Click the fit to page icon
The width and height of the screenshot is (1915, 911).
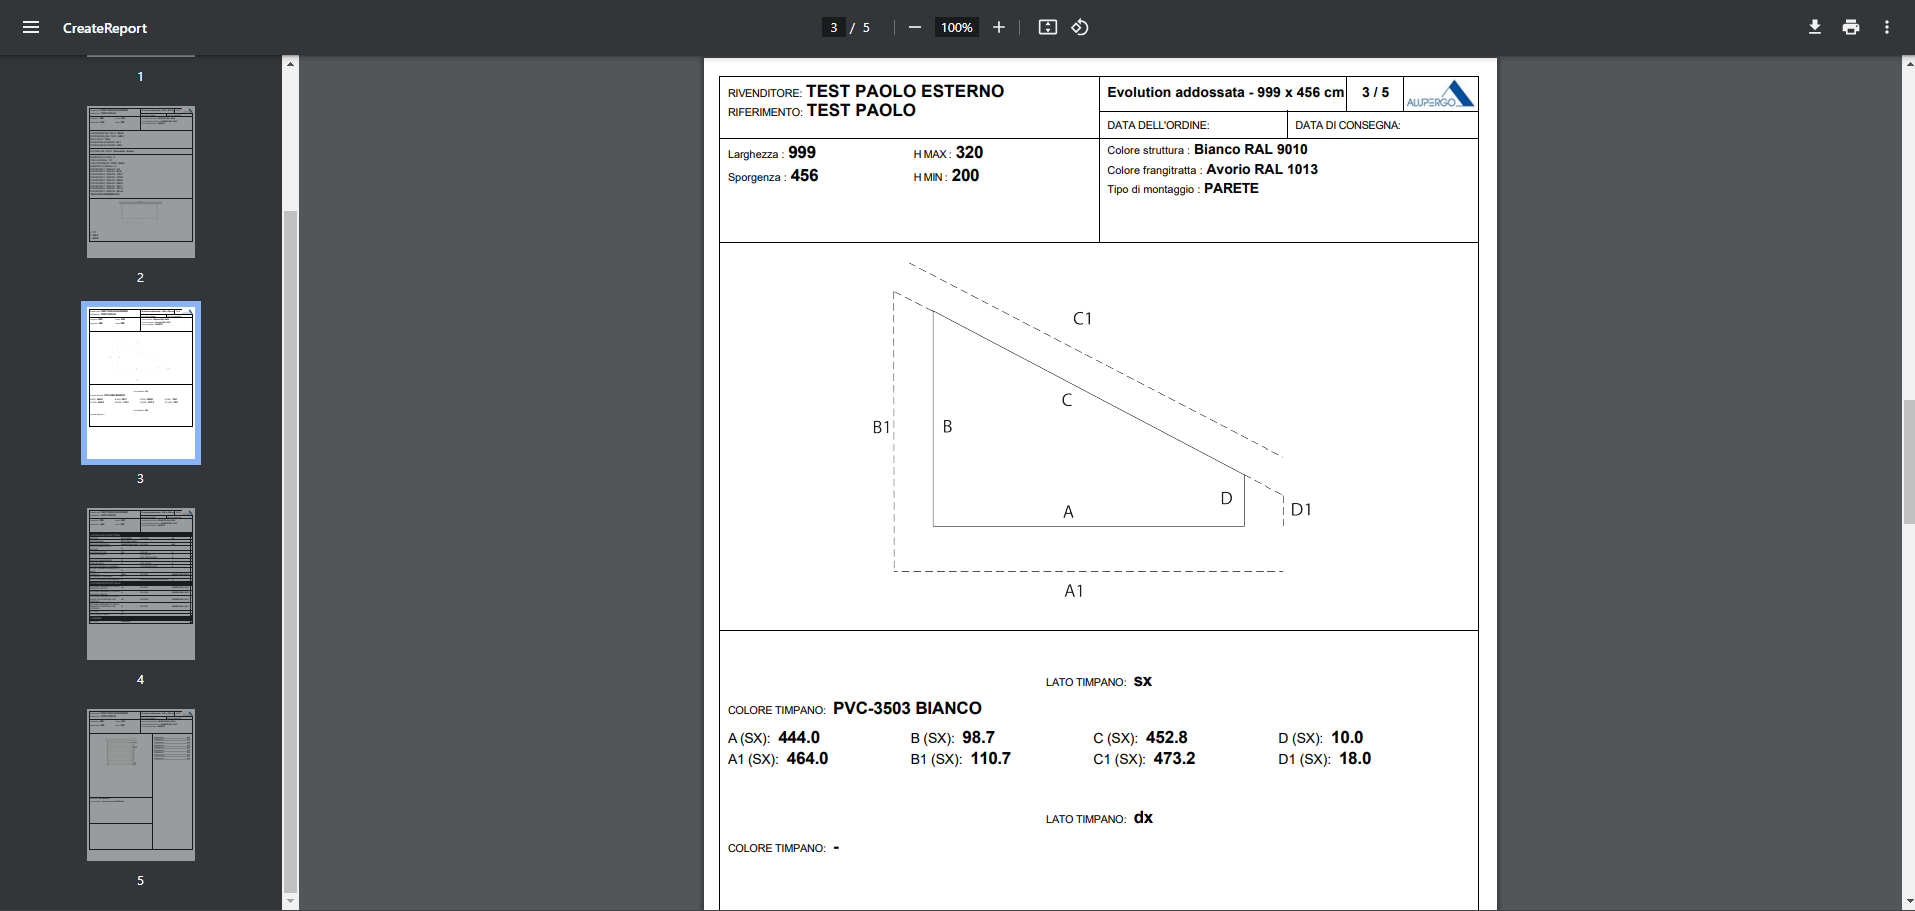tap(1047, 27)
